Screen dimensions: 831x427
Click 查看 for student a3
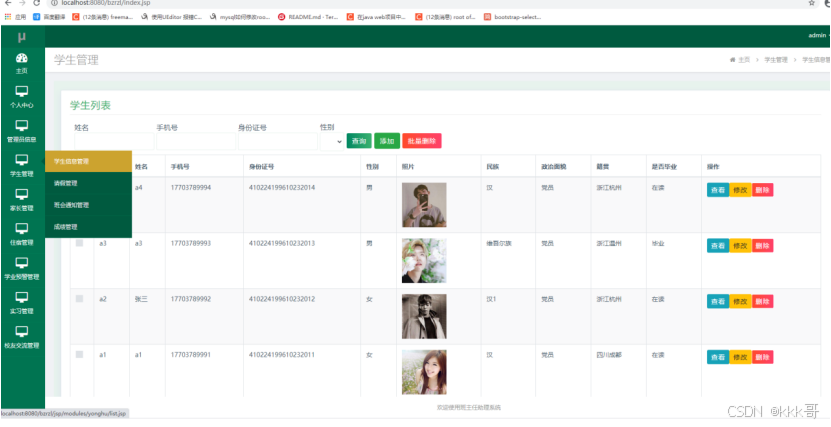[718, 246]
